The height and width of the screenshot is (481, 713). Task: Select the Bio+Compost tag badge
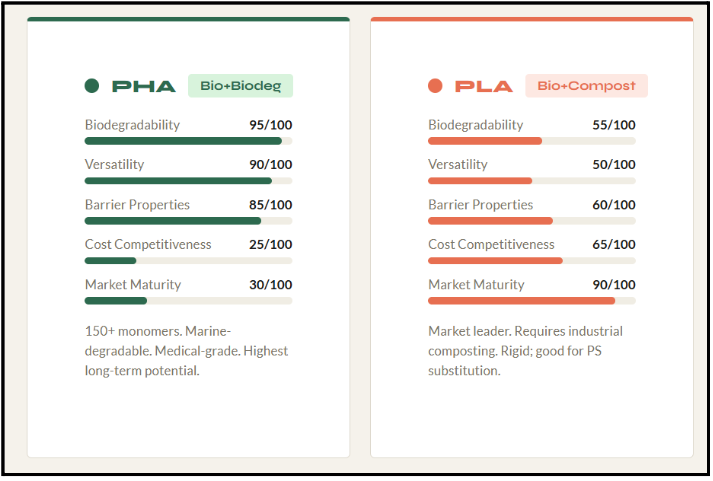point(586,86)
